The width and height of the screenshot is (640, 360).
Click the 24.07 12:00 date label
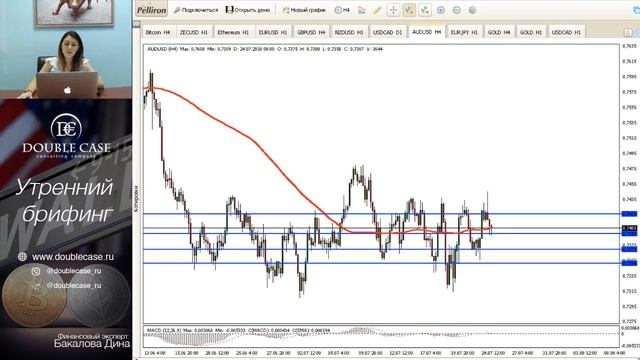tap(493, 353)
